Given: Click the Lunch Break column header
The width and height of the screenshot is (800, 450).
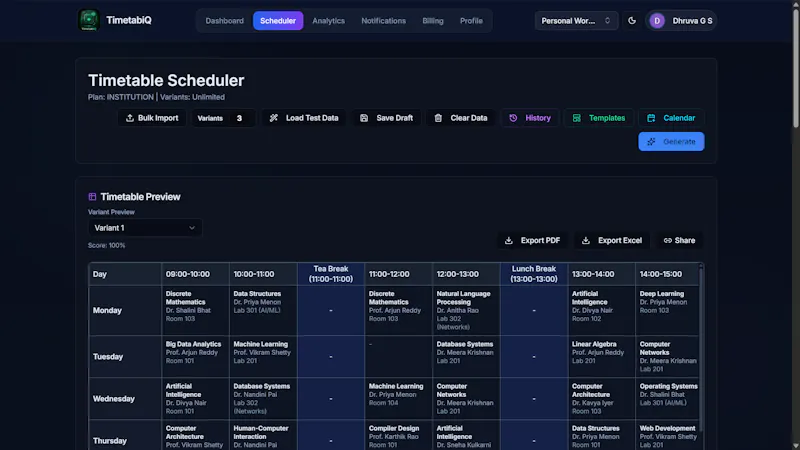Looking at the screenshot, I should 534,274.
